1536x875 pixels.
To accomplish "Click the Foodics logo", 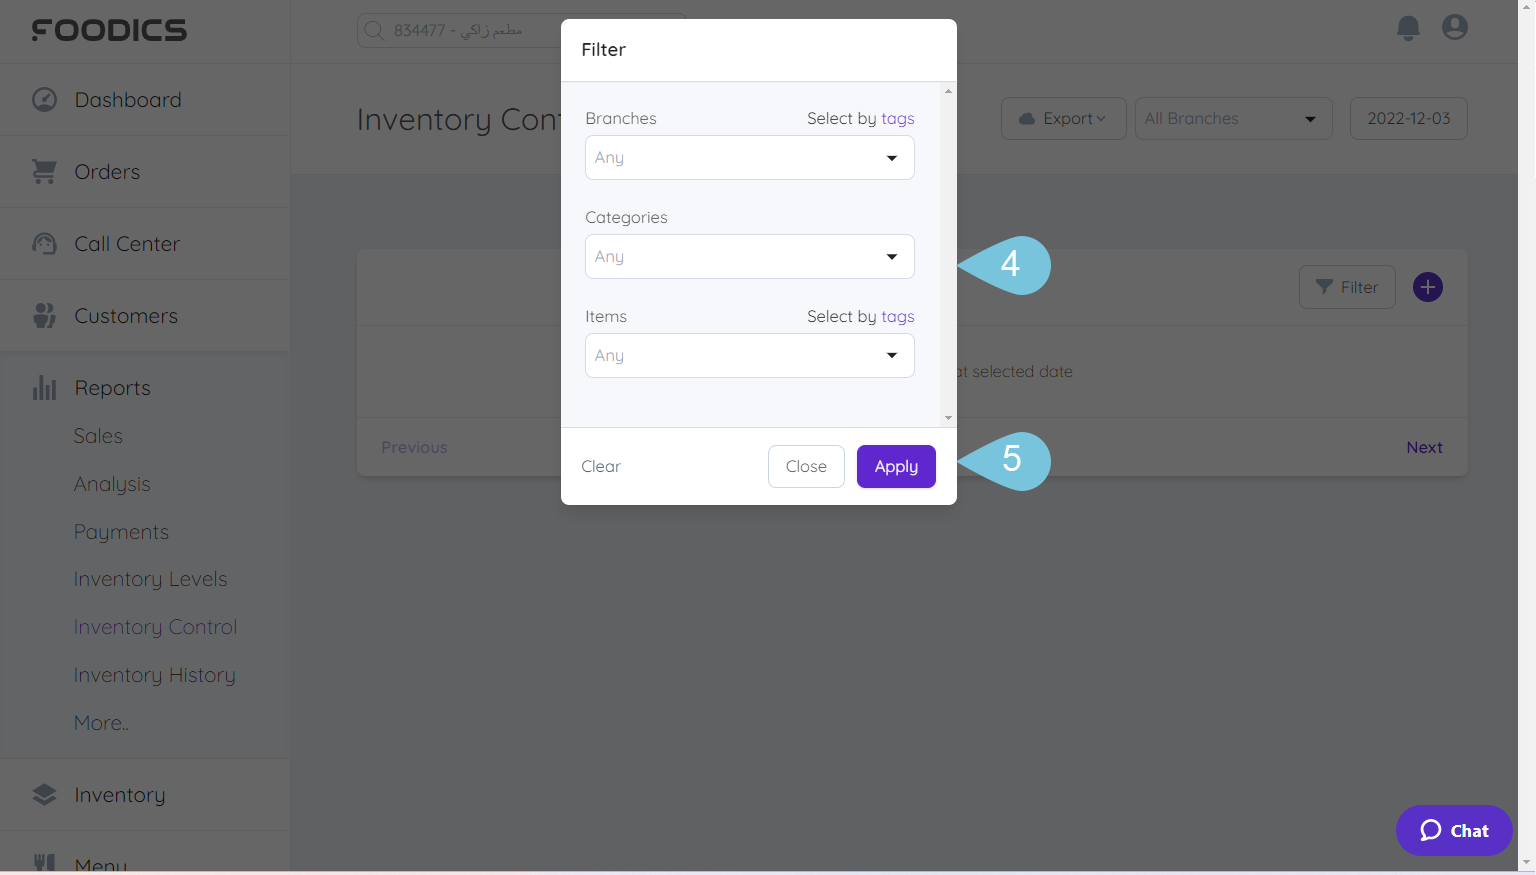I will point(109,30).
